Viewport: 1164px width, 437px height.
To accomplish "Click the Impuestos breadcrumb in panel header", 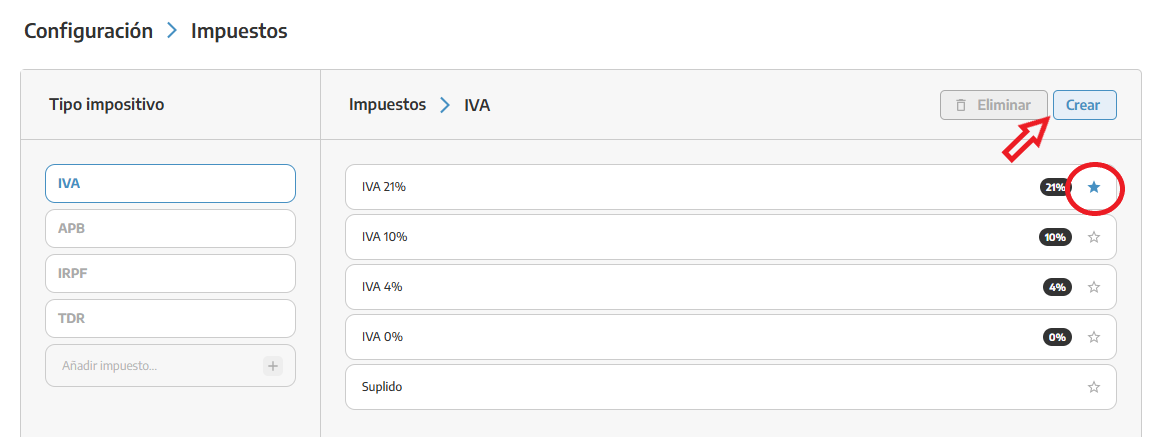I will (x=388, y=105).
